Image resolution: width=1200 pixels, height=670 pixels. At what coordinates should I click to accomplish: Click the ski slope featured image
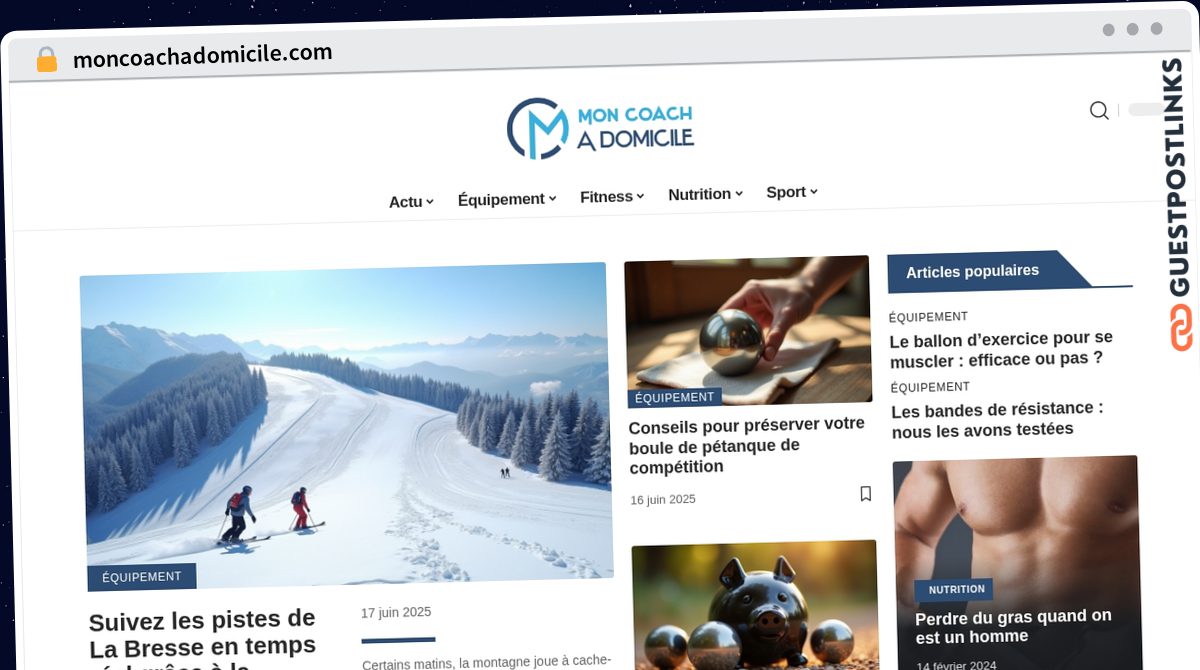[x=346, y=426]
